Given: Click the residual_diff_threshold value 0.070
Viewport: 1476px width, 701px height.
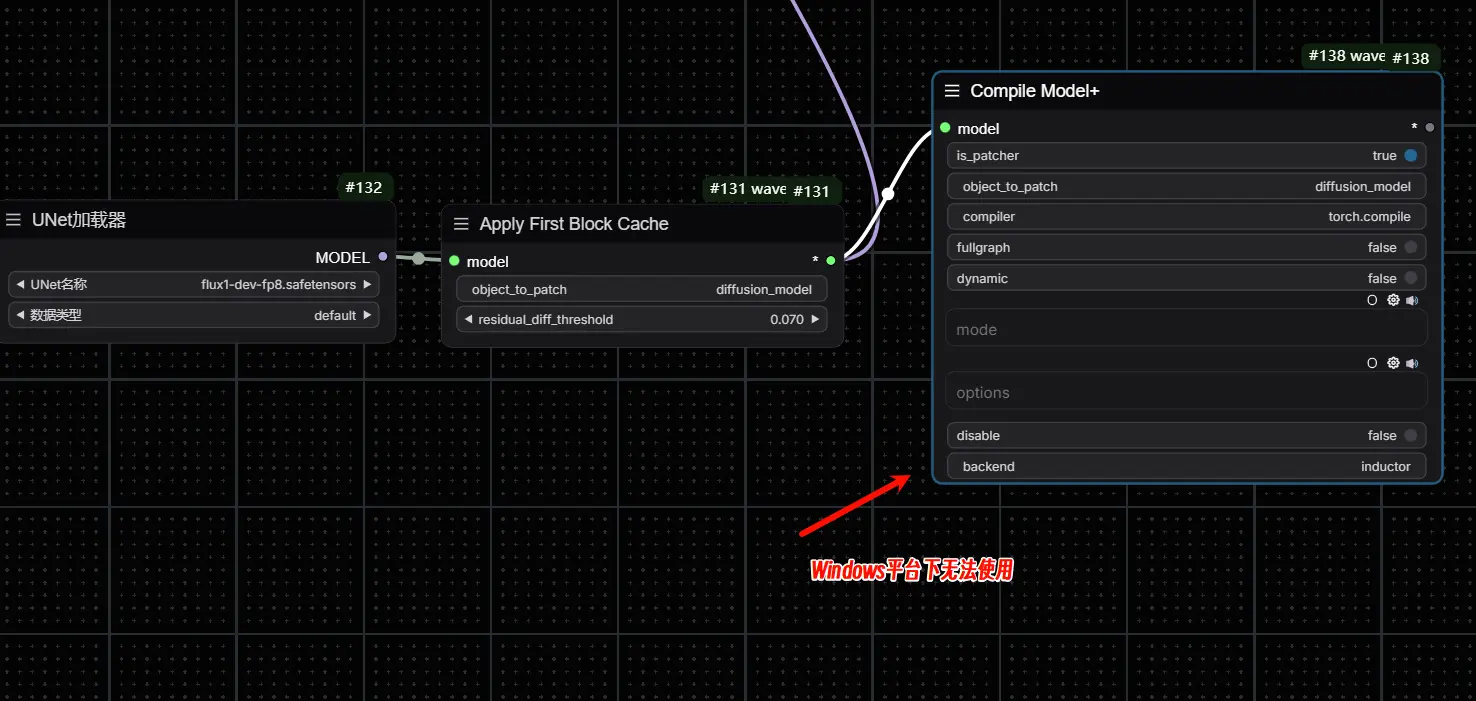Looking at the screenshot, I should tap(787, 320).
